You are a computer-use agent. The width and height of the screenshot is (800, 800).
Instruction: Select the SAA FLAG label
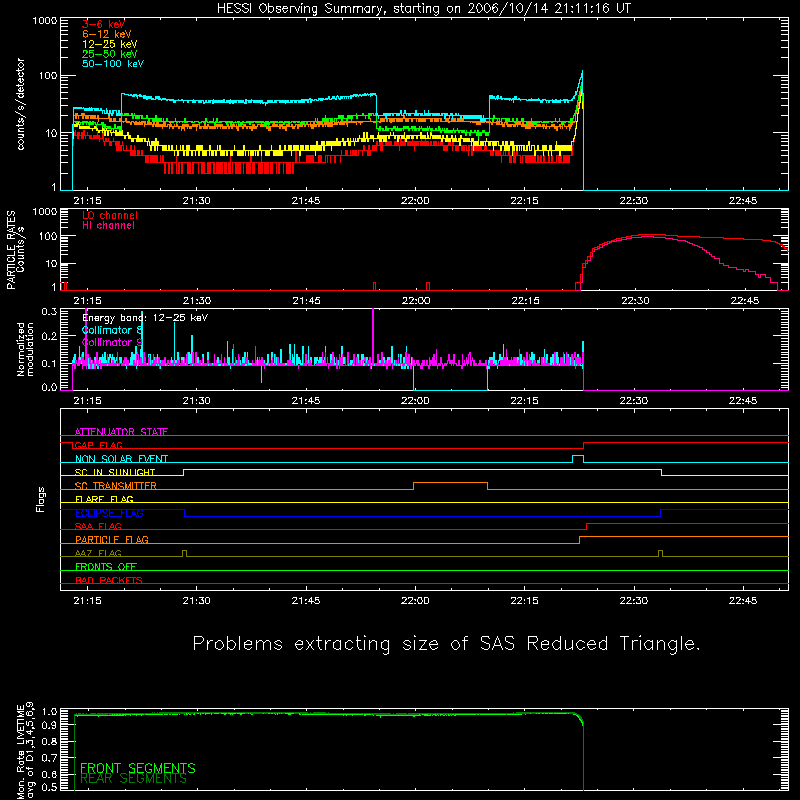[x=98, y=527]
